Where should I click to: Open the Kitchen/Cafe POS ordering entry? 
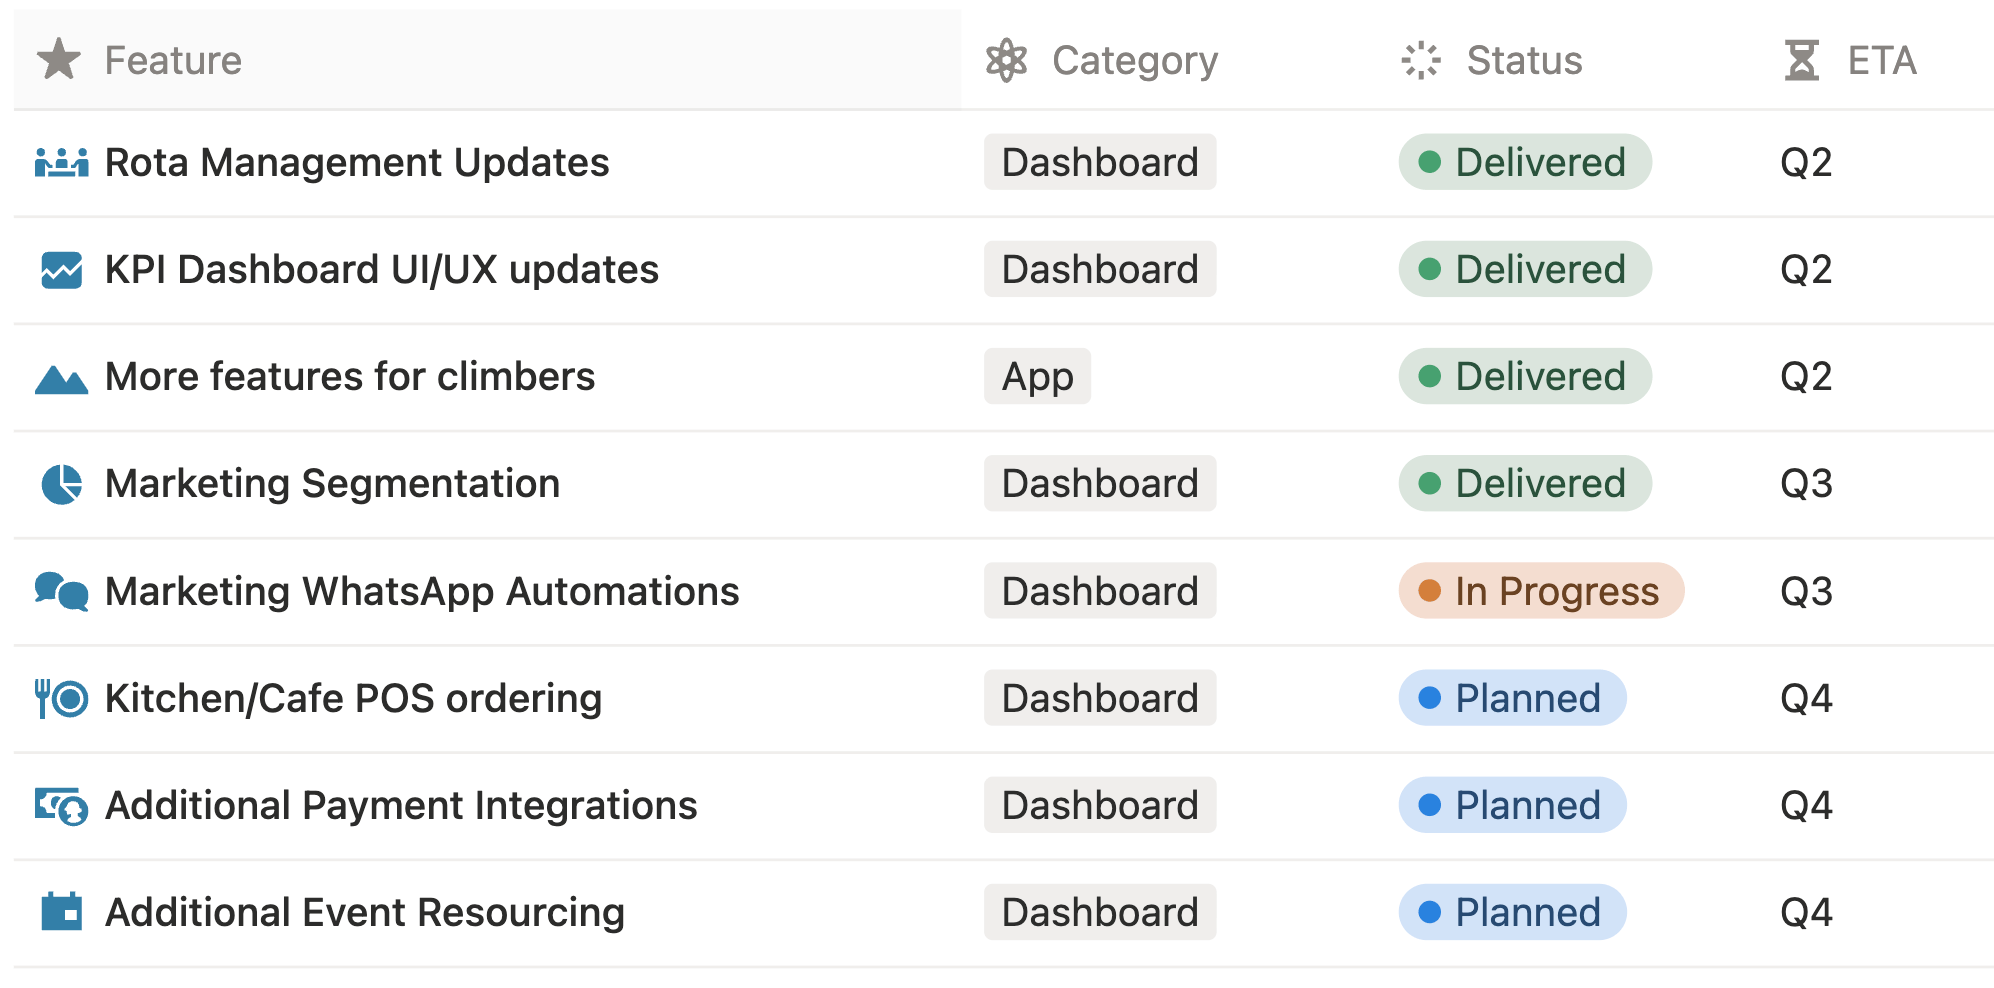(x=353, y=698)
